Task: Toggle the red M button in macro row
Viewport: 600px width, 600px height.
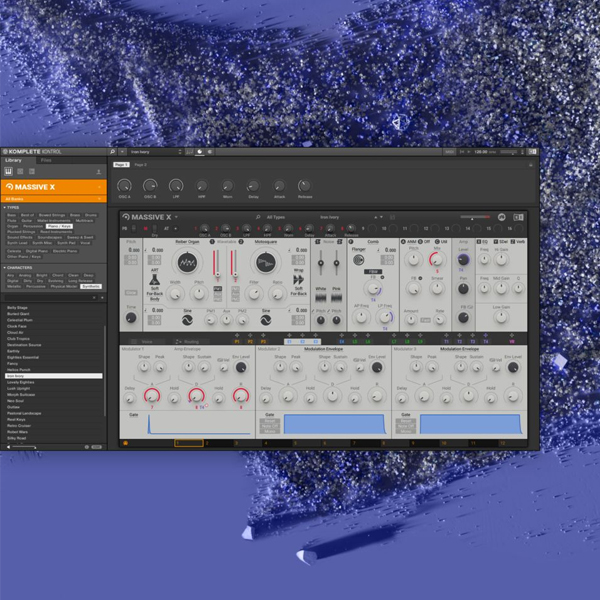Action: point(145,228)
